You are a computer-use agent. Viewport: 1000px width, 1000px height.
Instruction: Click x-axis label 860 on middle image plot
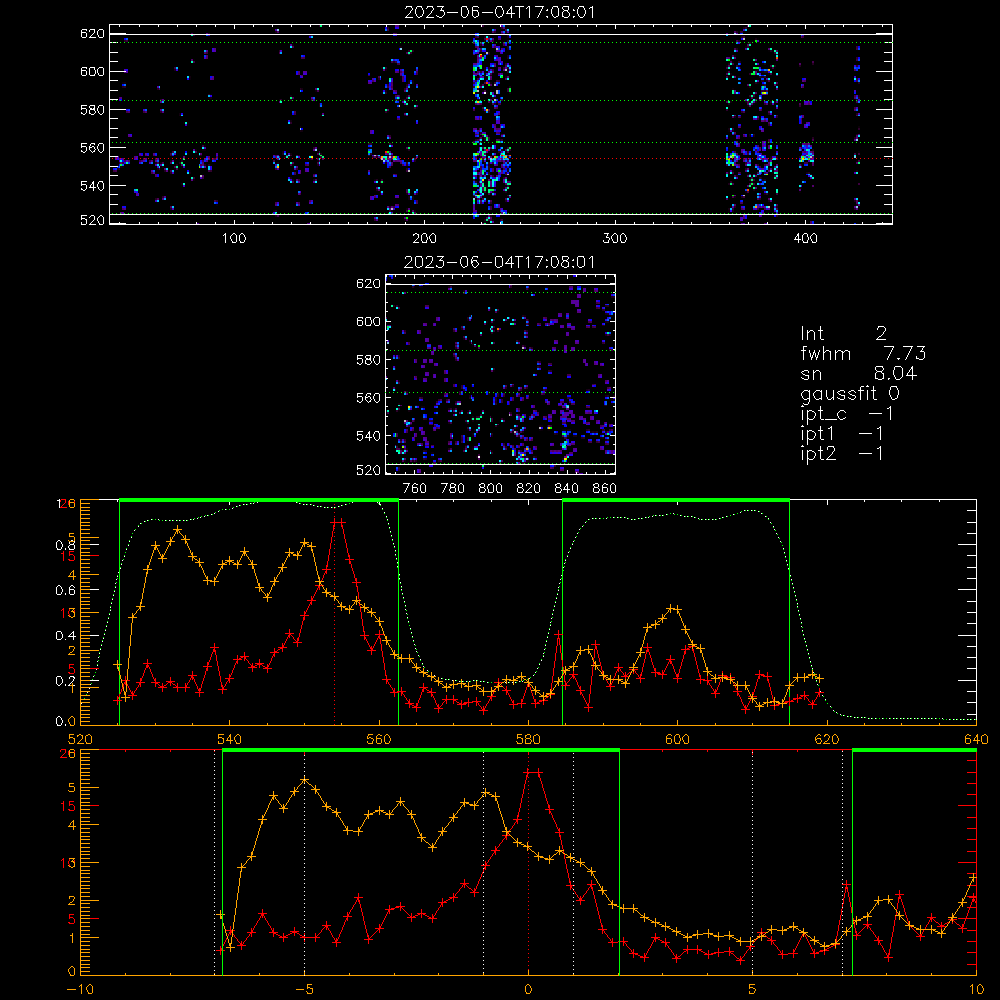605,489
